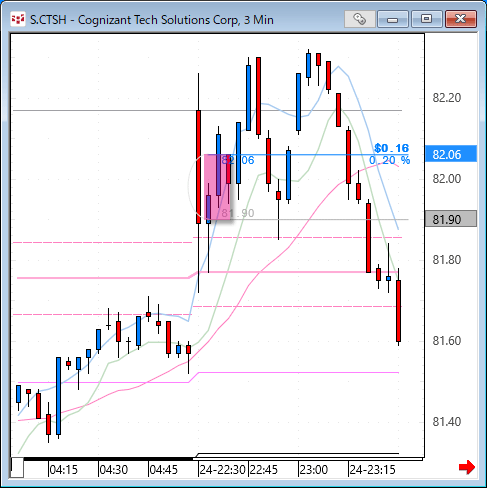Click the window title S.CTSH Cognizant text
This screenshot has height=488, width=487.
152,20
